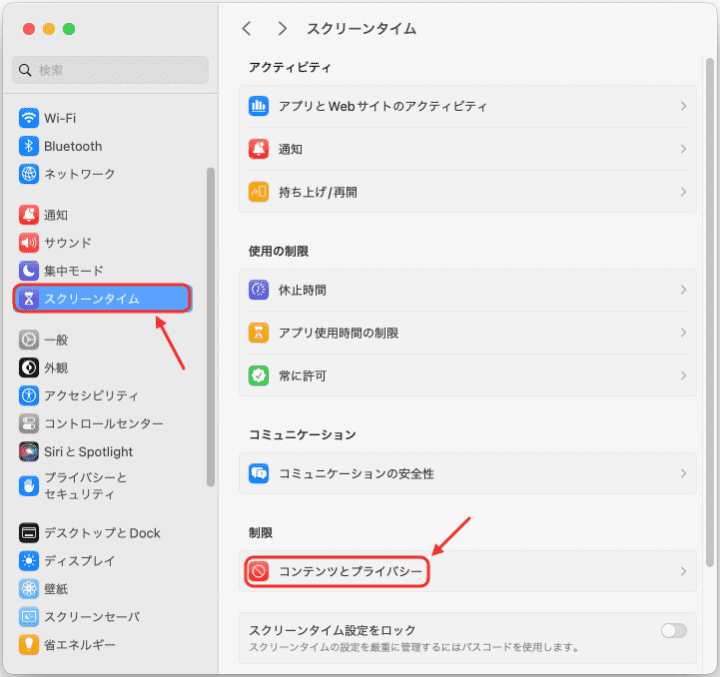Click the コミュニケーション section heading
Image resolution: width=720 pixels, height=677 pixels.
[302, 434]
